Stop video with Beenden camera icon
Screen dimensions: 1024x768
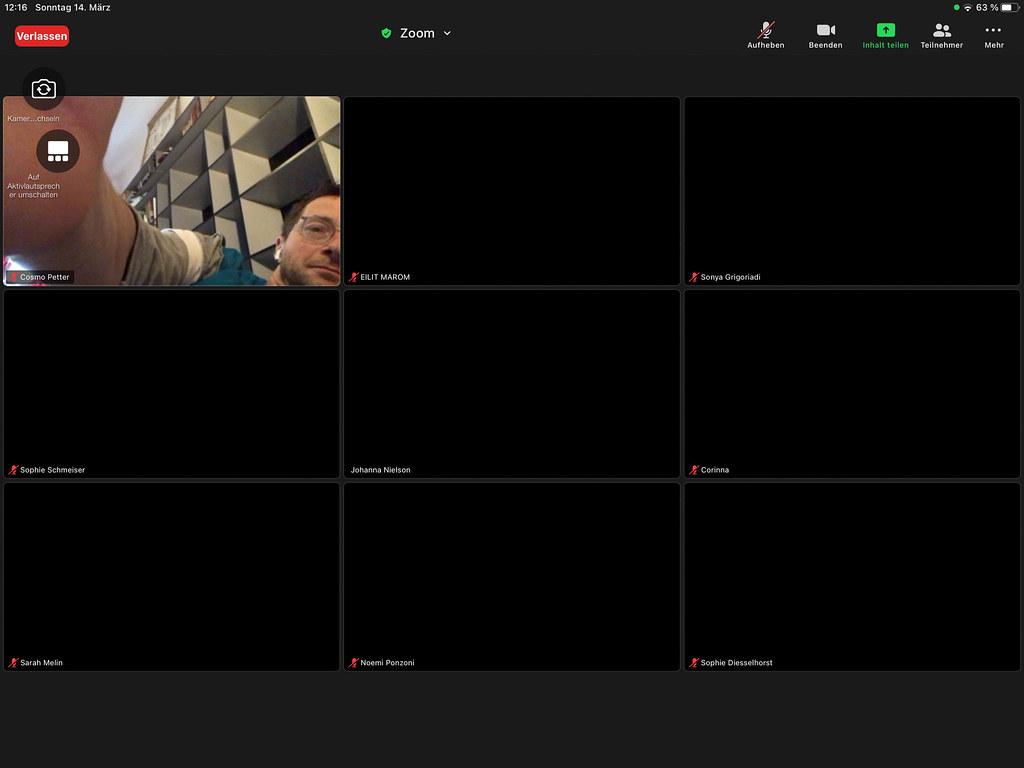[x=825, y=30]
